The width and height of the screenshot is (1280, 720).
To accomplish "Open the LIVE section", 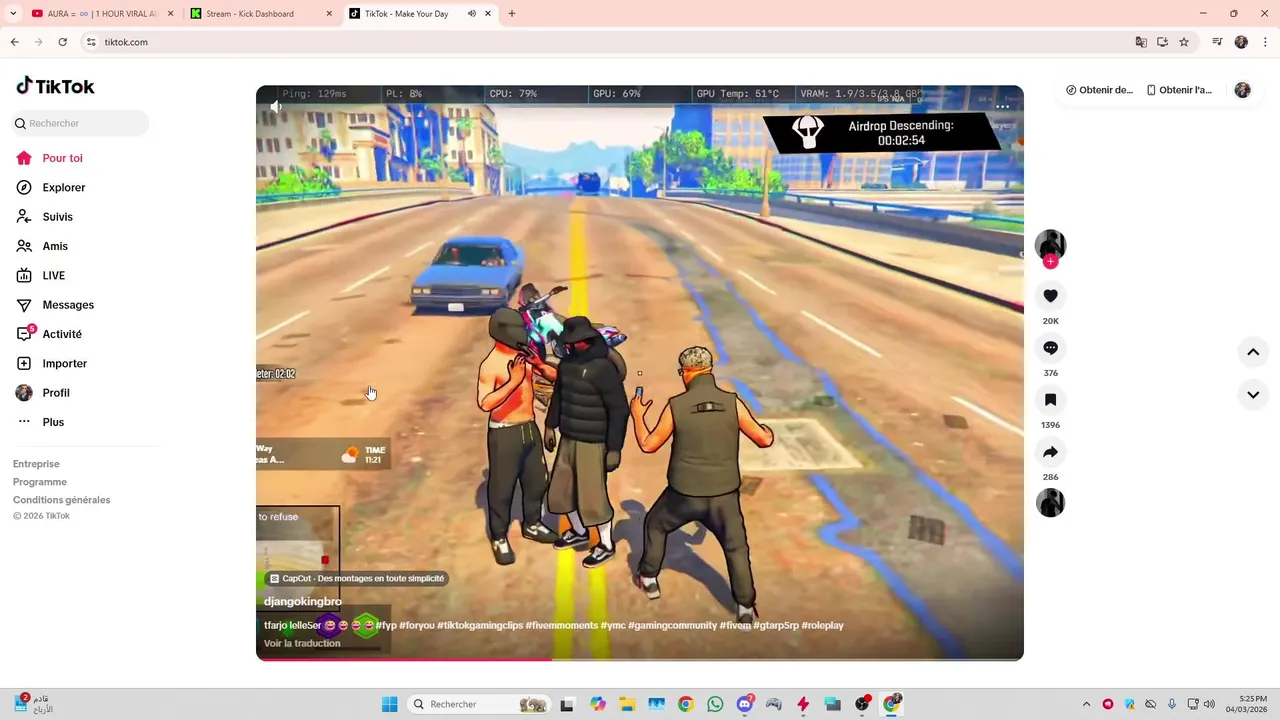I will (53, 275).
